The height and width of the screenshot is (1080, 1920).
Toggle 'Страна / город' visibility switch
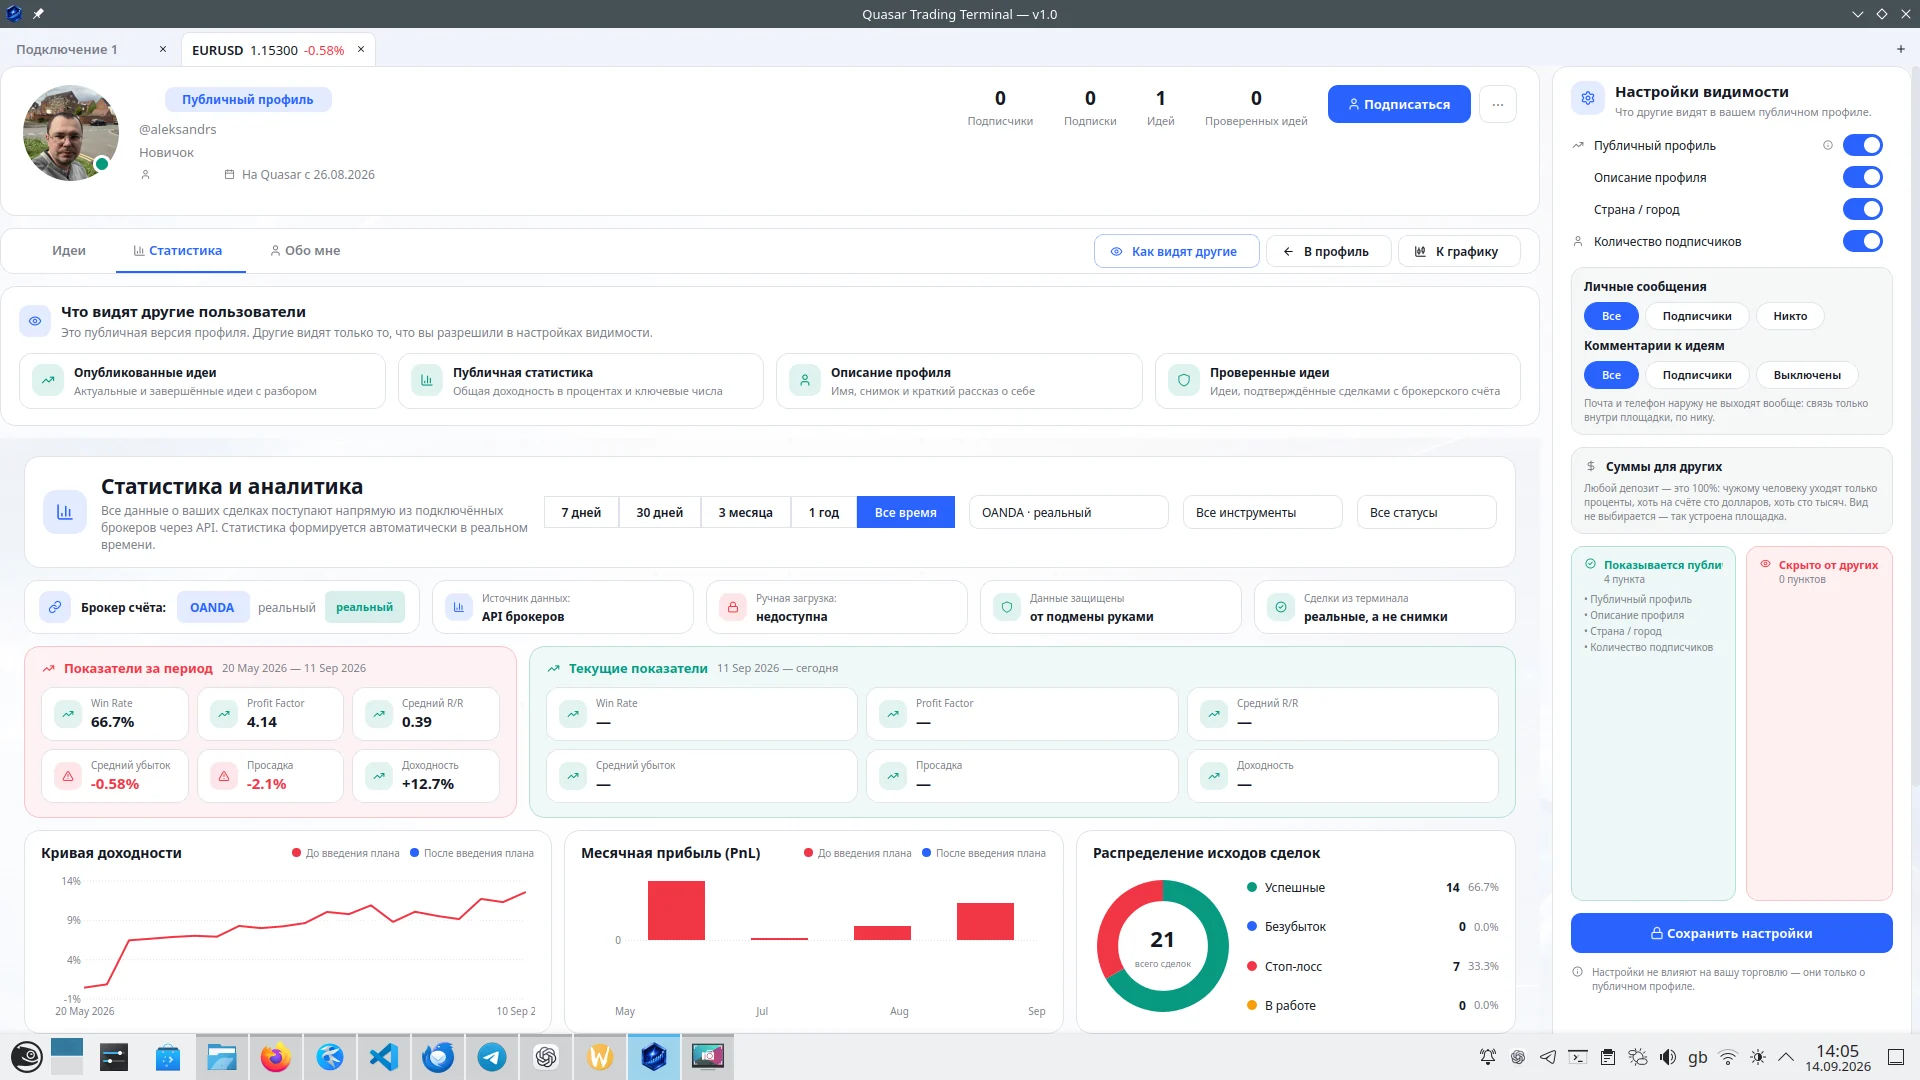pyautogui.click(x=1863, y=209)
